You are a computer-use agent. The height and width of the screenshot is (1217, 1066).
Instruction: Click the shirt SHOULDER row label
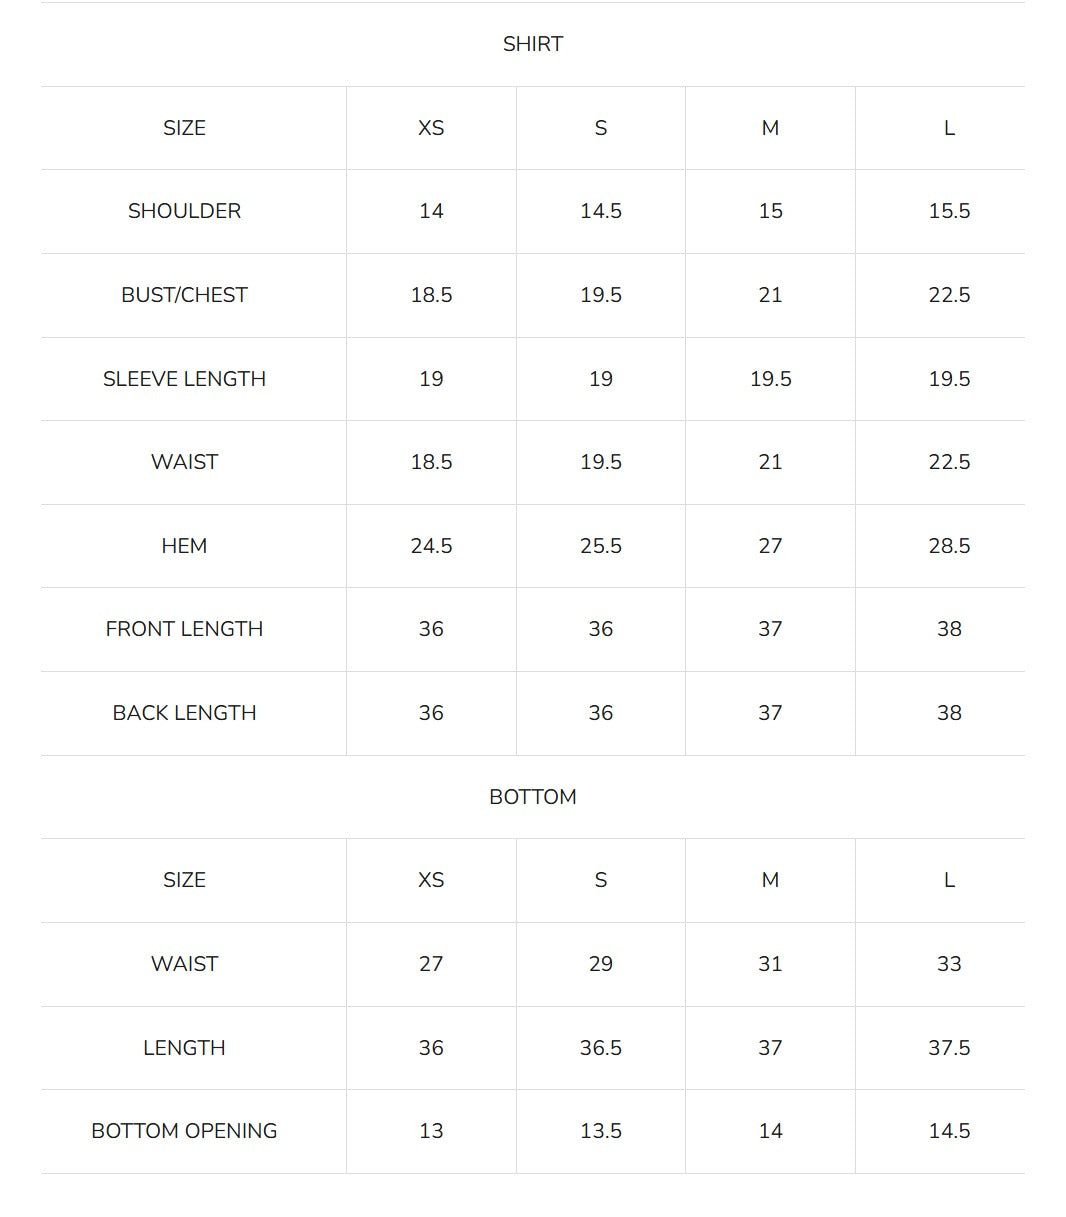click(x=184, y=211)
